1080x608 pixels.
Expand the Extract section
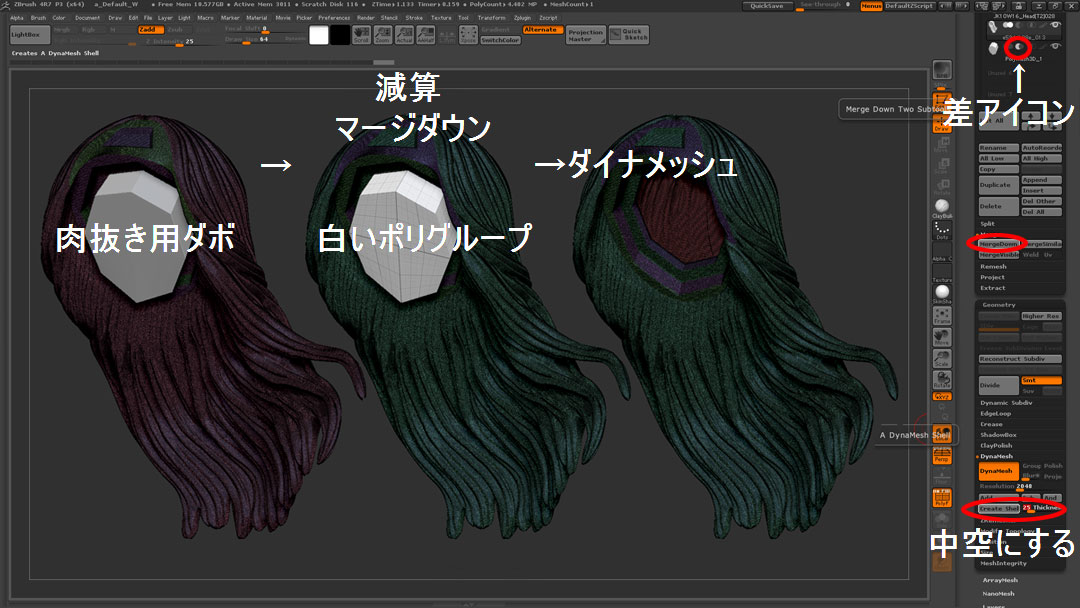(x=993, y=288)
